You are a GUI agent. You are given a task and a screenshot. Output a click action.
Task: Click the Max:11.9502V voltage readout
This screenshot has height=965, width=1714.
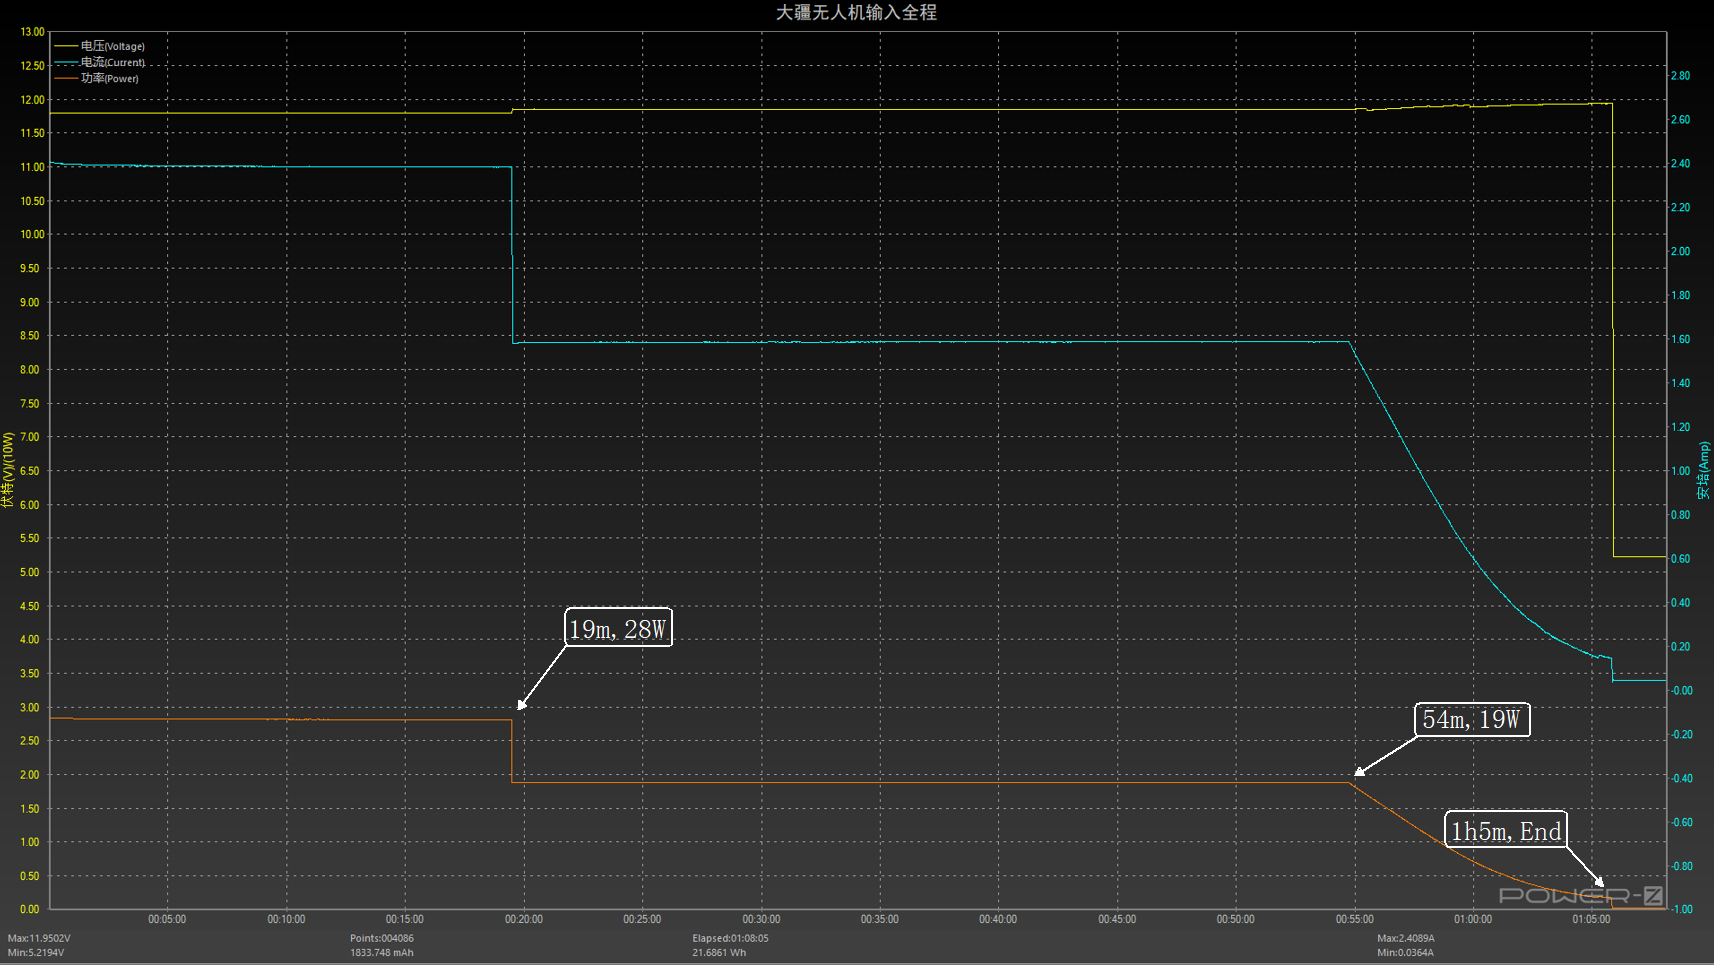(39, 938)
